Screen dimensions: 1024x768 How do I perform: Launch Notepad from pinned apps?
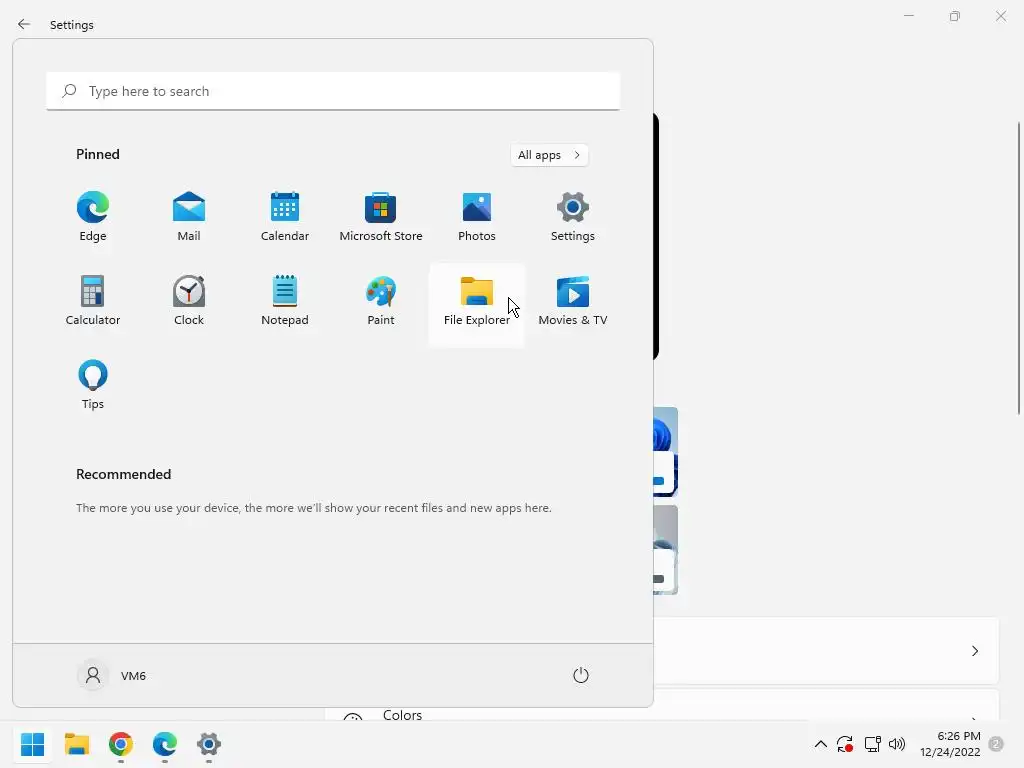coord(285,301)
